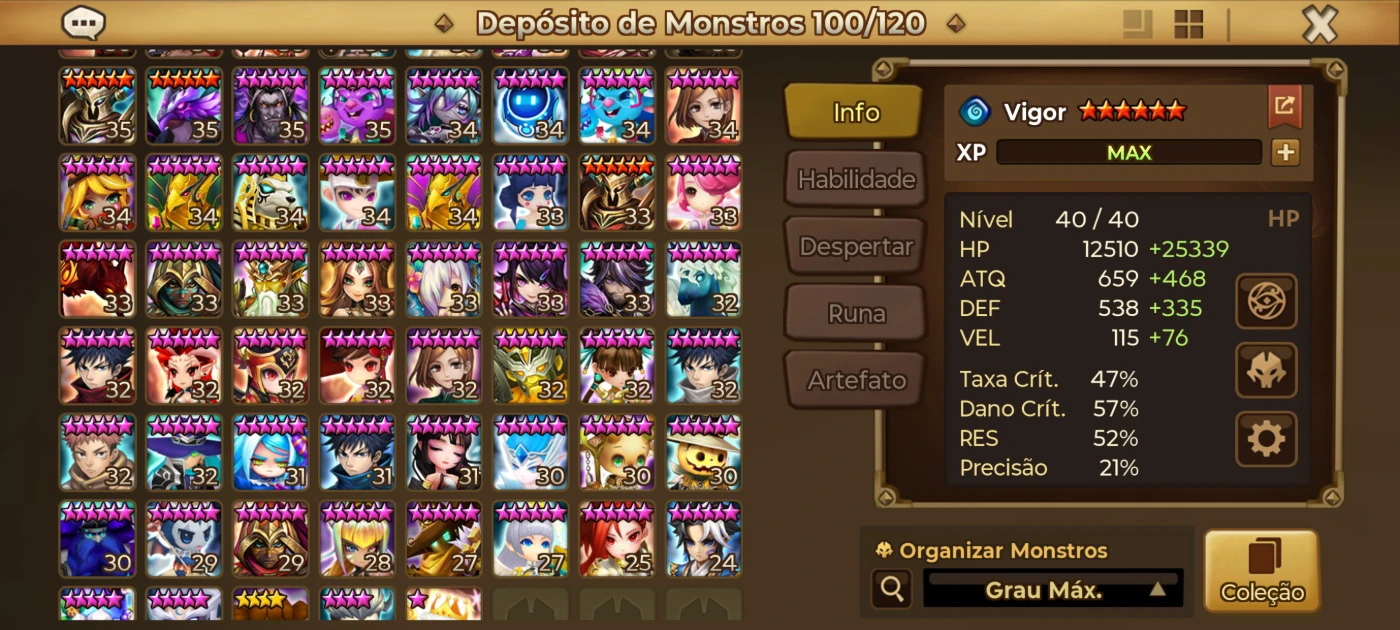Open the Runa tab
This screenshot has height=630, width=1400.
[x=855, y=313]
